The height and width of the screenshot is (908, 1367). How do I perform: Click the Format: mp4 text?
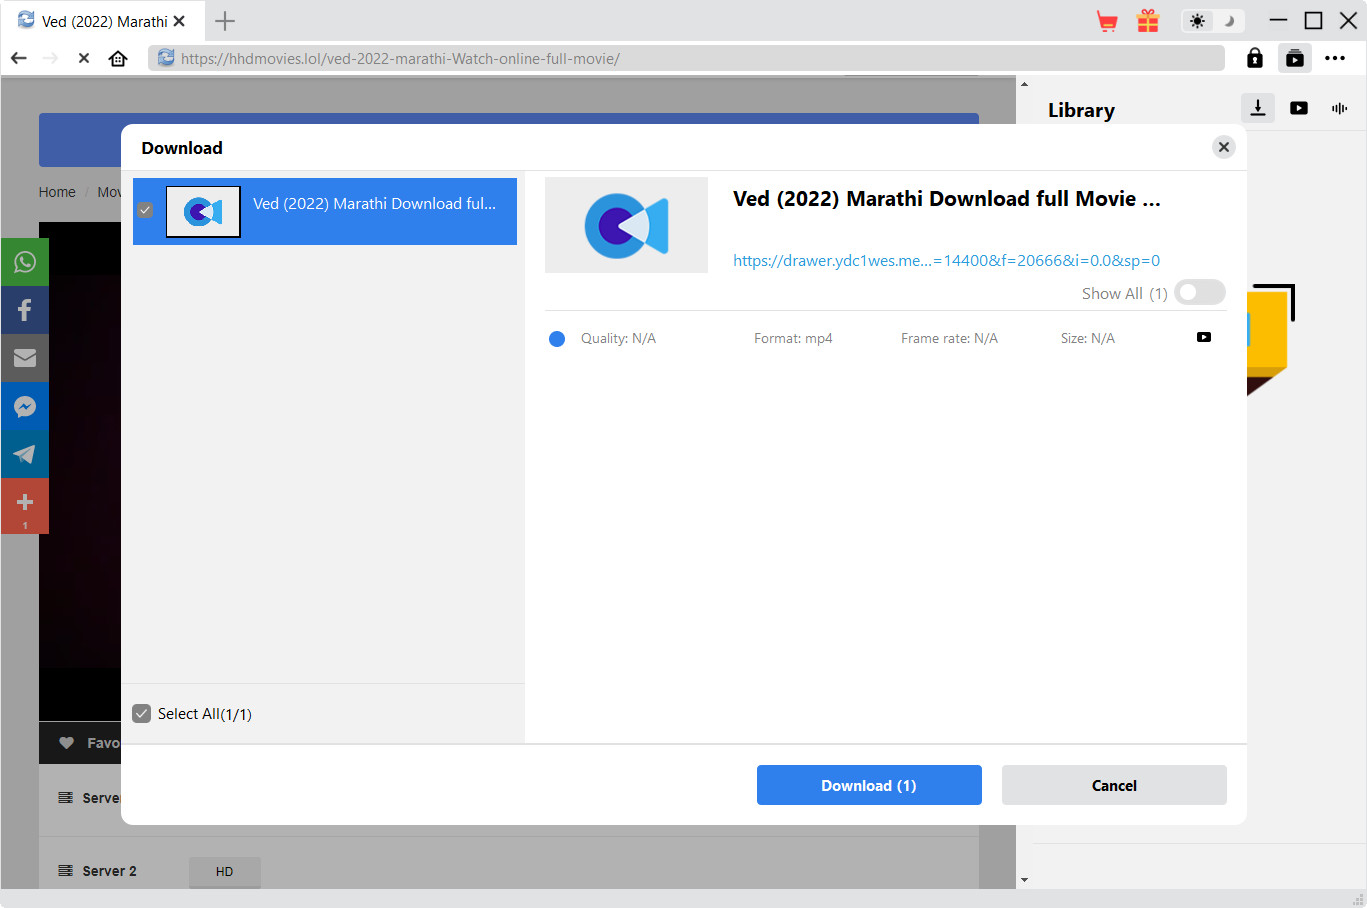pos(793,338)
